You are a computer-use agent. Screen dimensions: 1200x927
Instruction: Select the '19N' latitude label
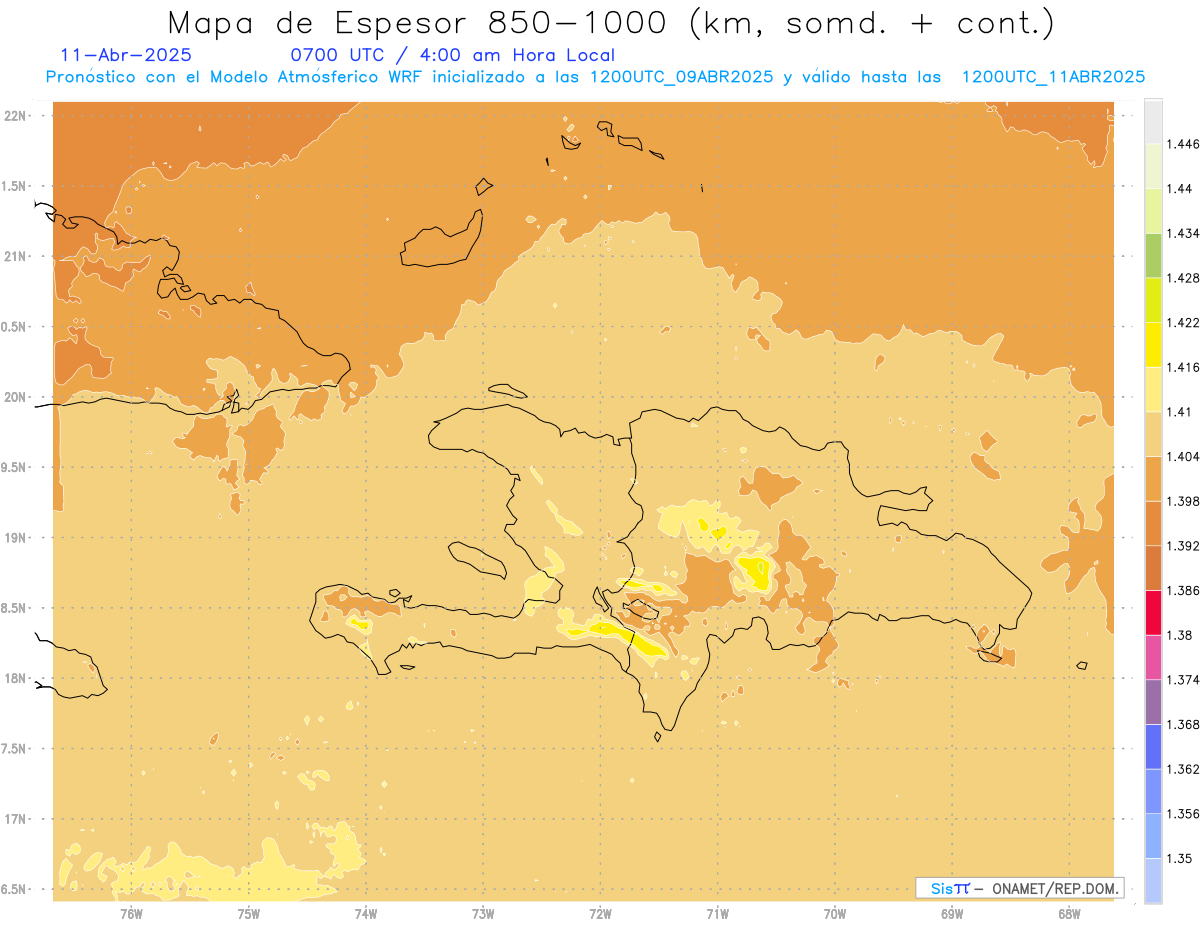17,538
